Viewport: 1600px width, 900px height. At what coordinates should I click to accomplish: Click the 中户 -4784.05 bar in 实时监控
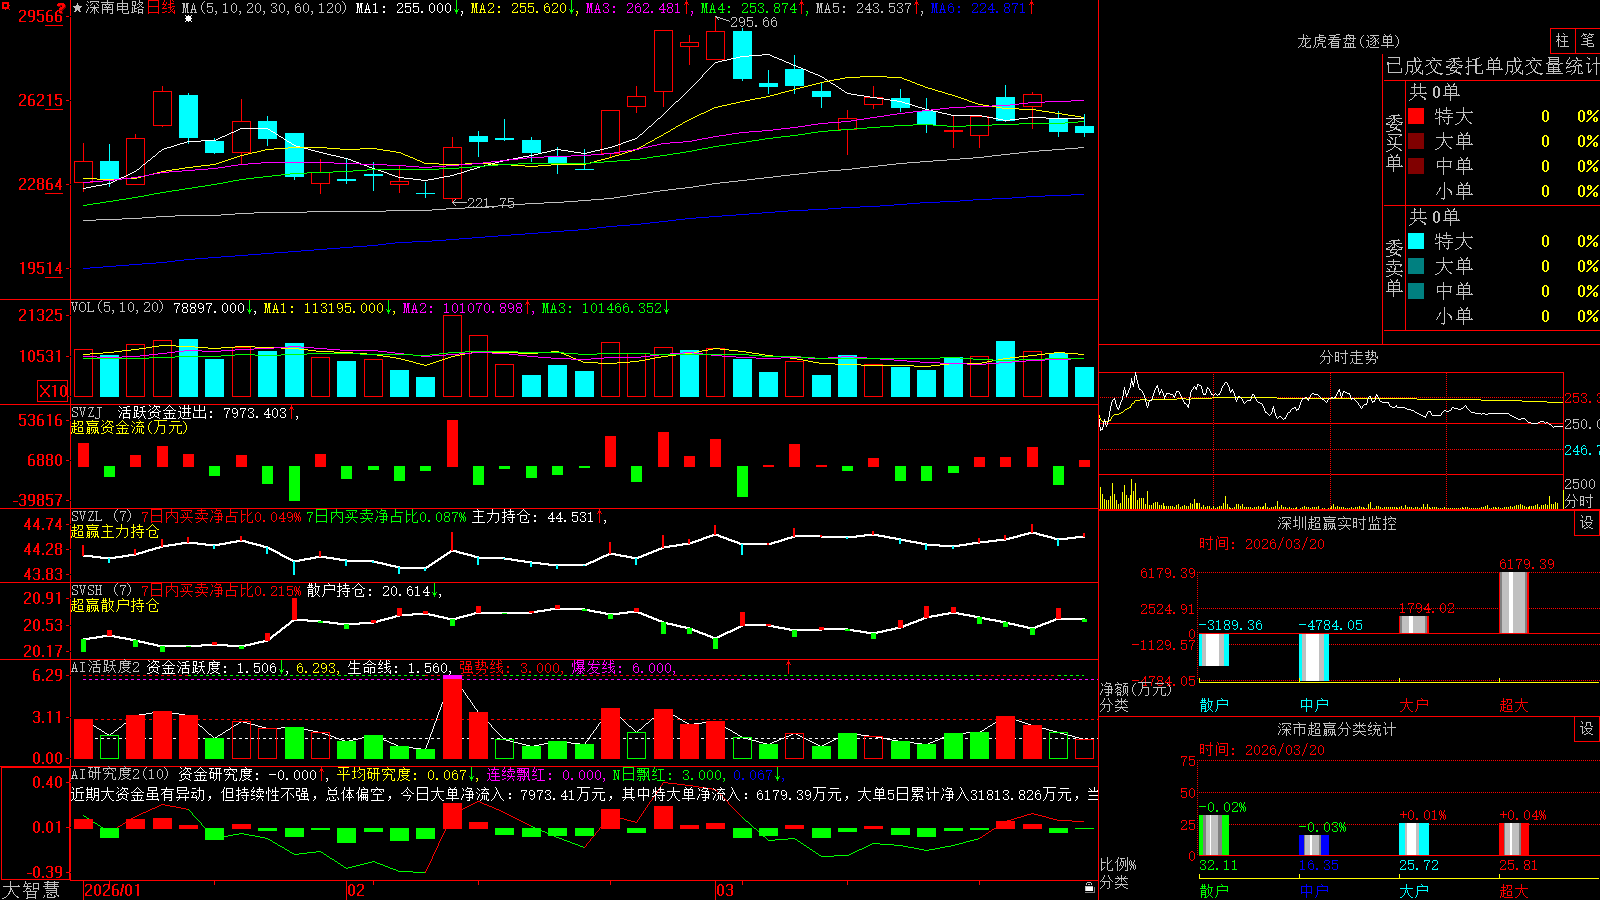point(1314,658)
